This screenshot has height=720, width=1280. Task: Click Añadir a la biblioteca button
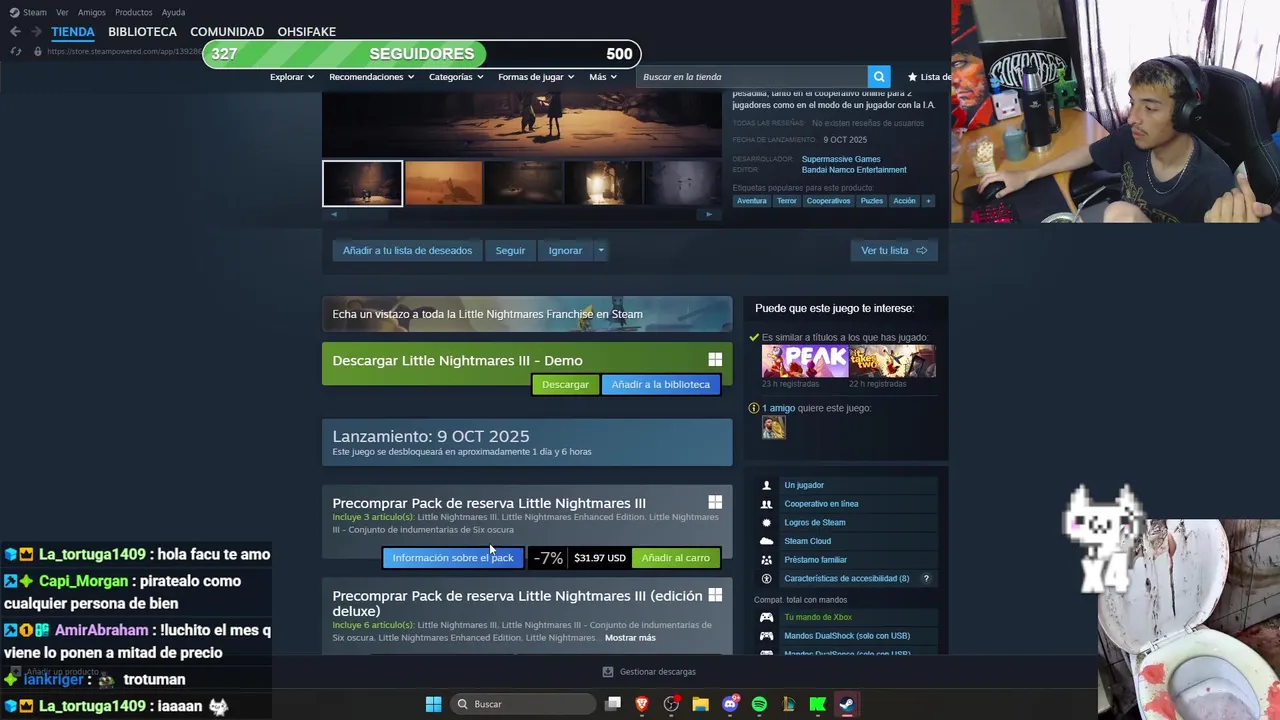click(x=660, y=385)
